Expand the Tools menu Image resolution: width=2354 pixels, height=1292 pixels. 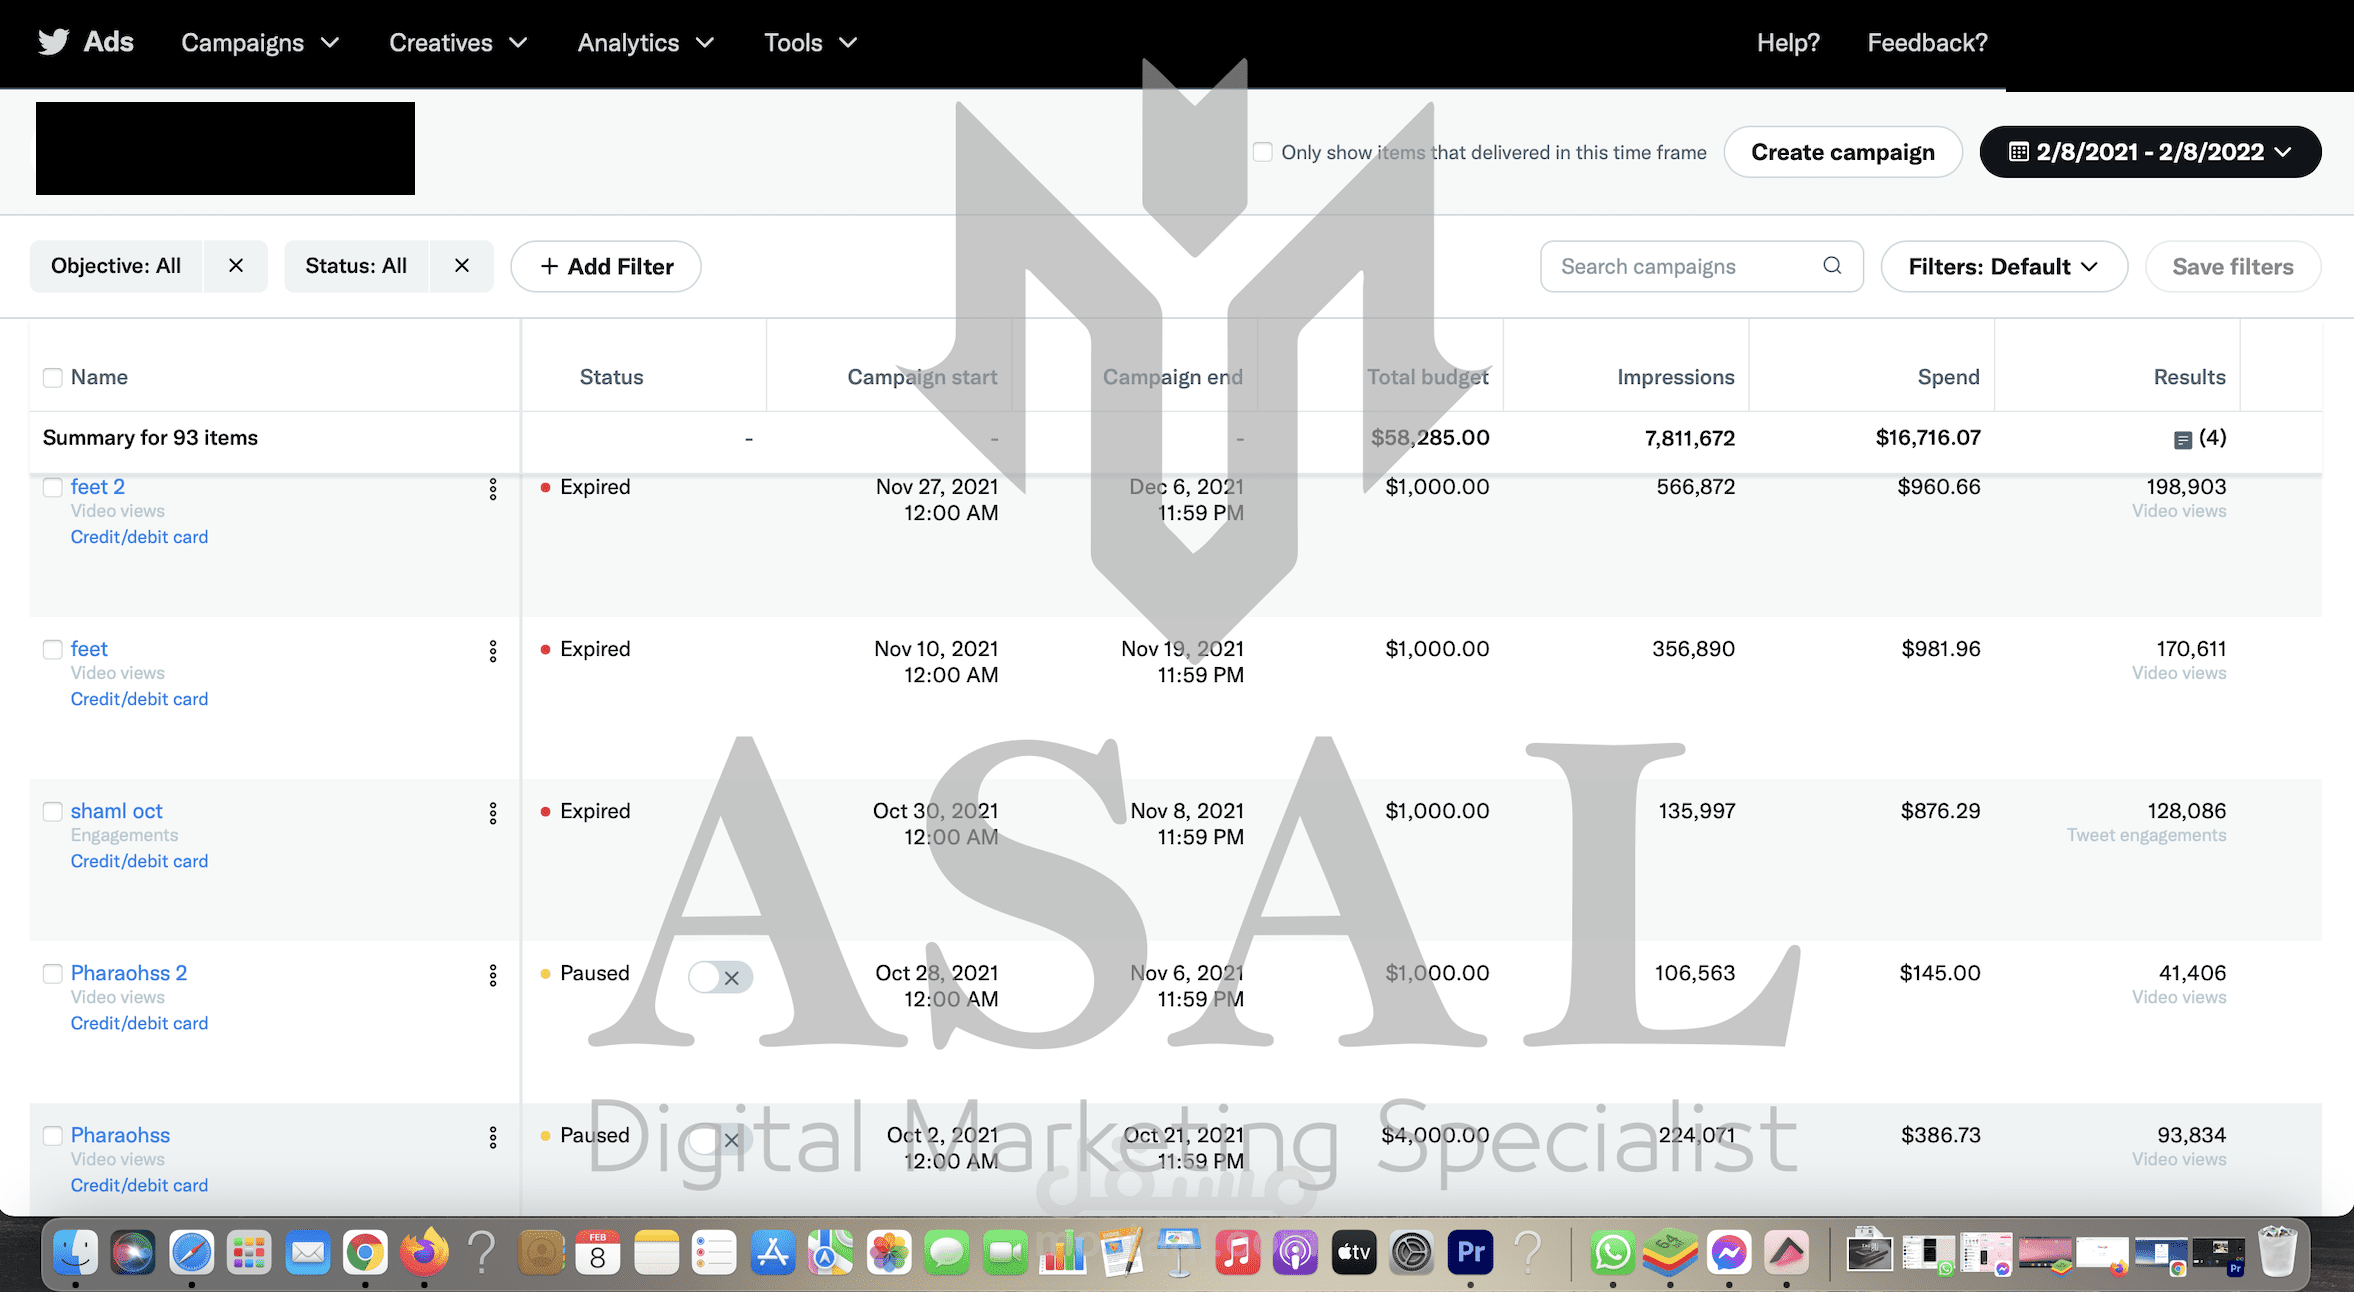coord(810,43)
